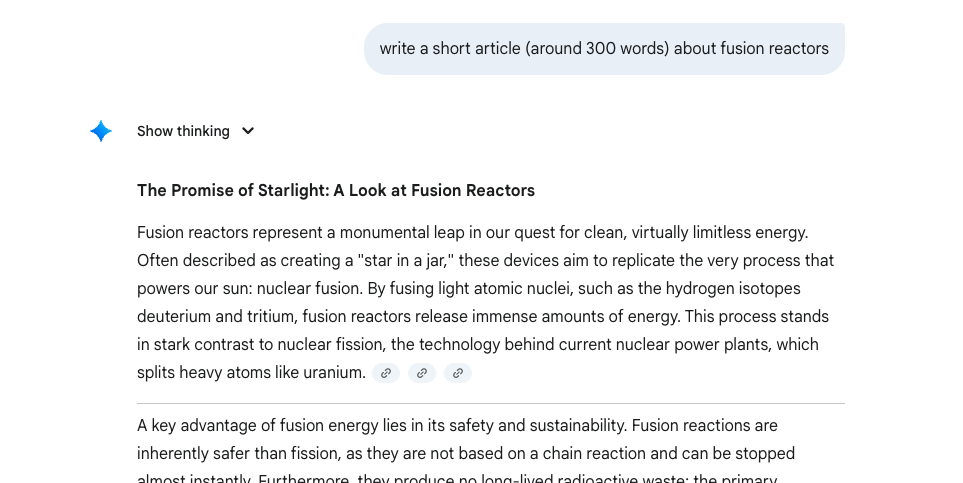Viewport: 963px width, 483px height.
Task: Expand the Show thinking chevron
Action: coord(248,131)
